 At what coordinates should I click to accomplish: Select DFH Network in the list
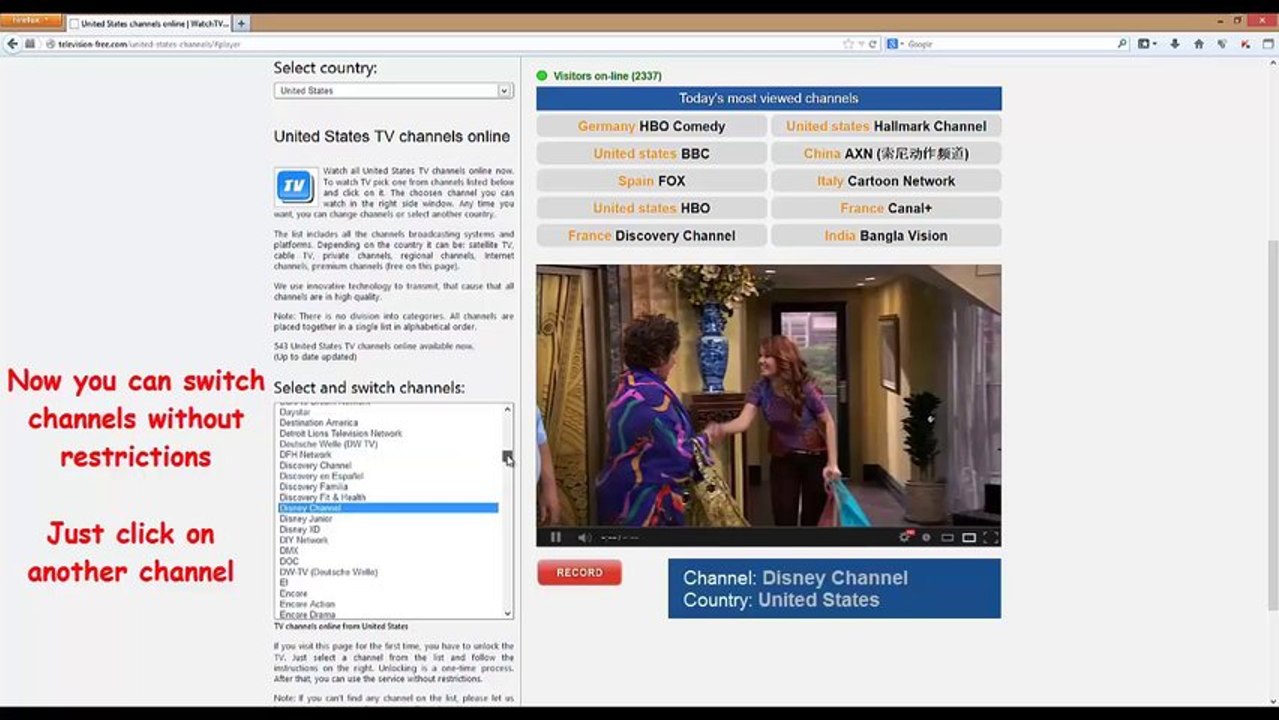388,455
